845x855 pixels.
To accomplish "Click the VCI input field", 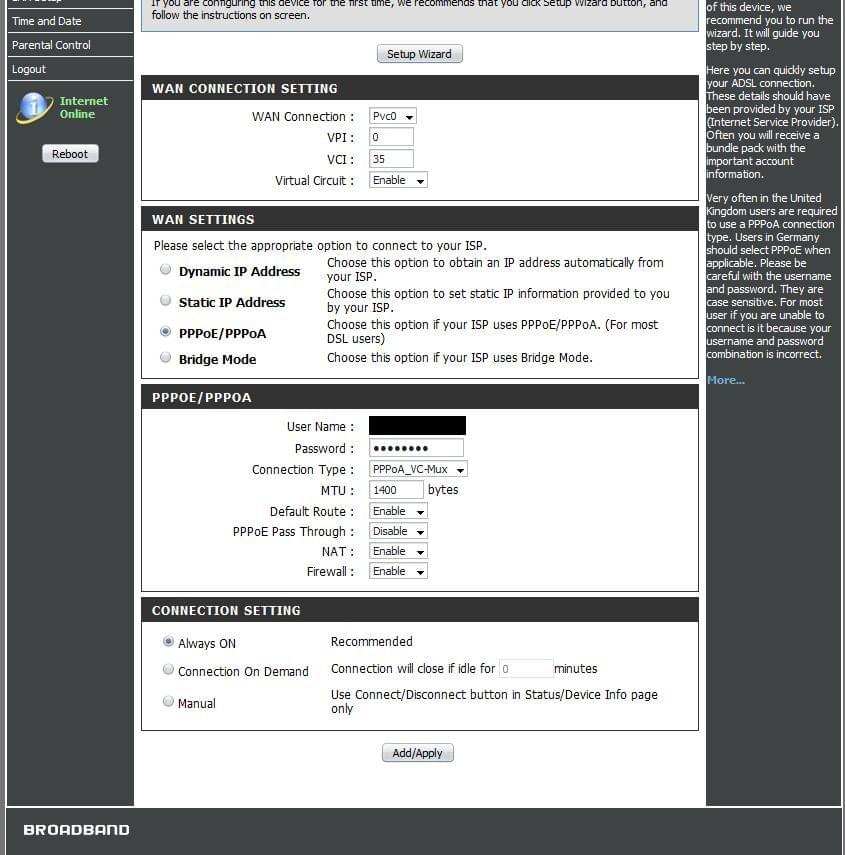I will click(x=391, y=159).
